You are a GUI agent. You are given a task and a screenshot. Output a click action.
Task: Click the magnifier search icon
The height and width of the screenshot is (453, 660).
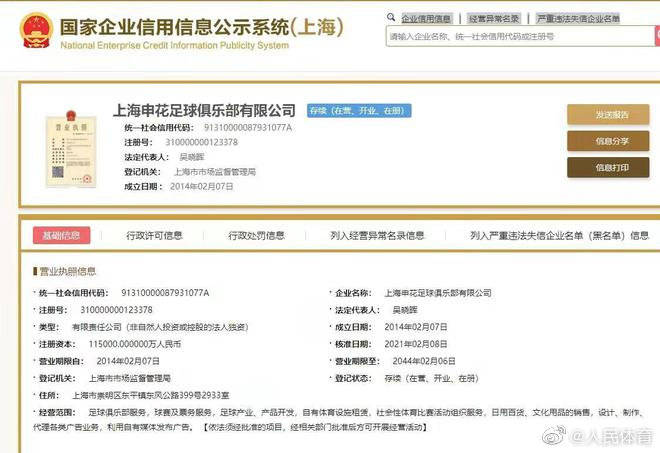[x=391, y=17]
